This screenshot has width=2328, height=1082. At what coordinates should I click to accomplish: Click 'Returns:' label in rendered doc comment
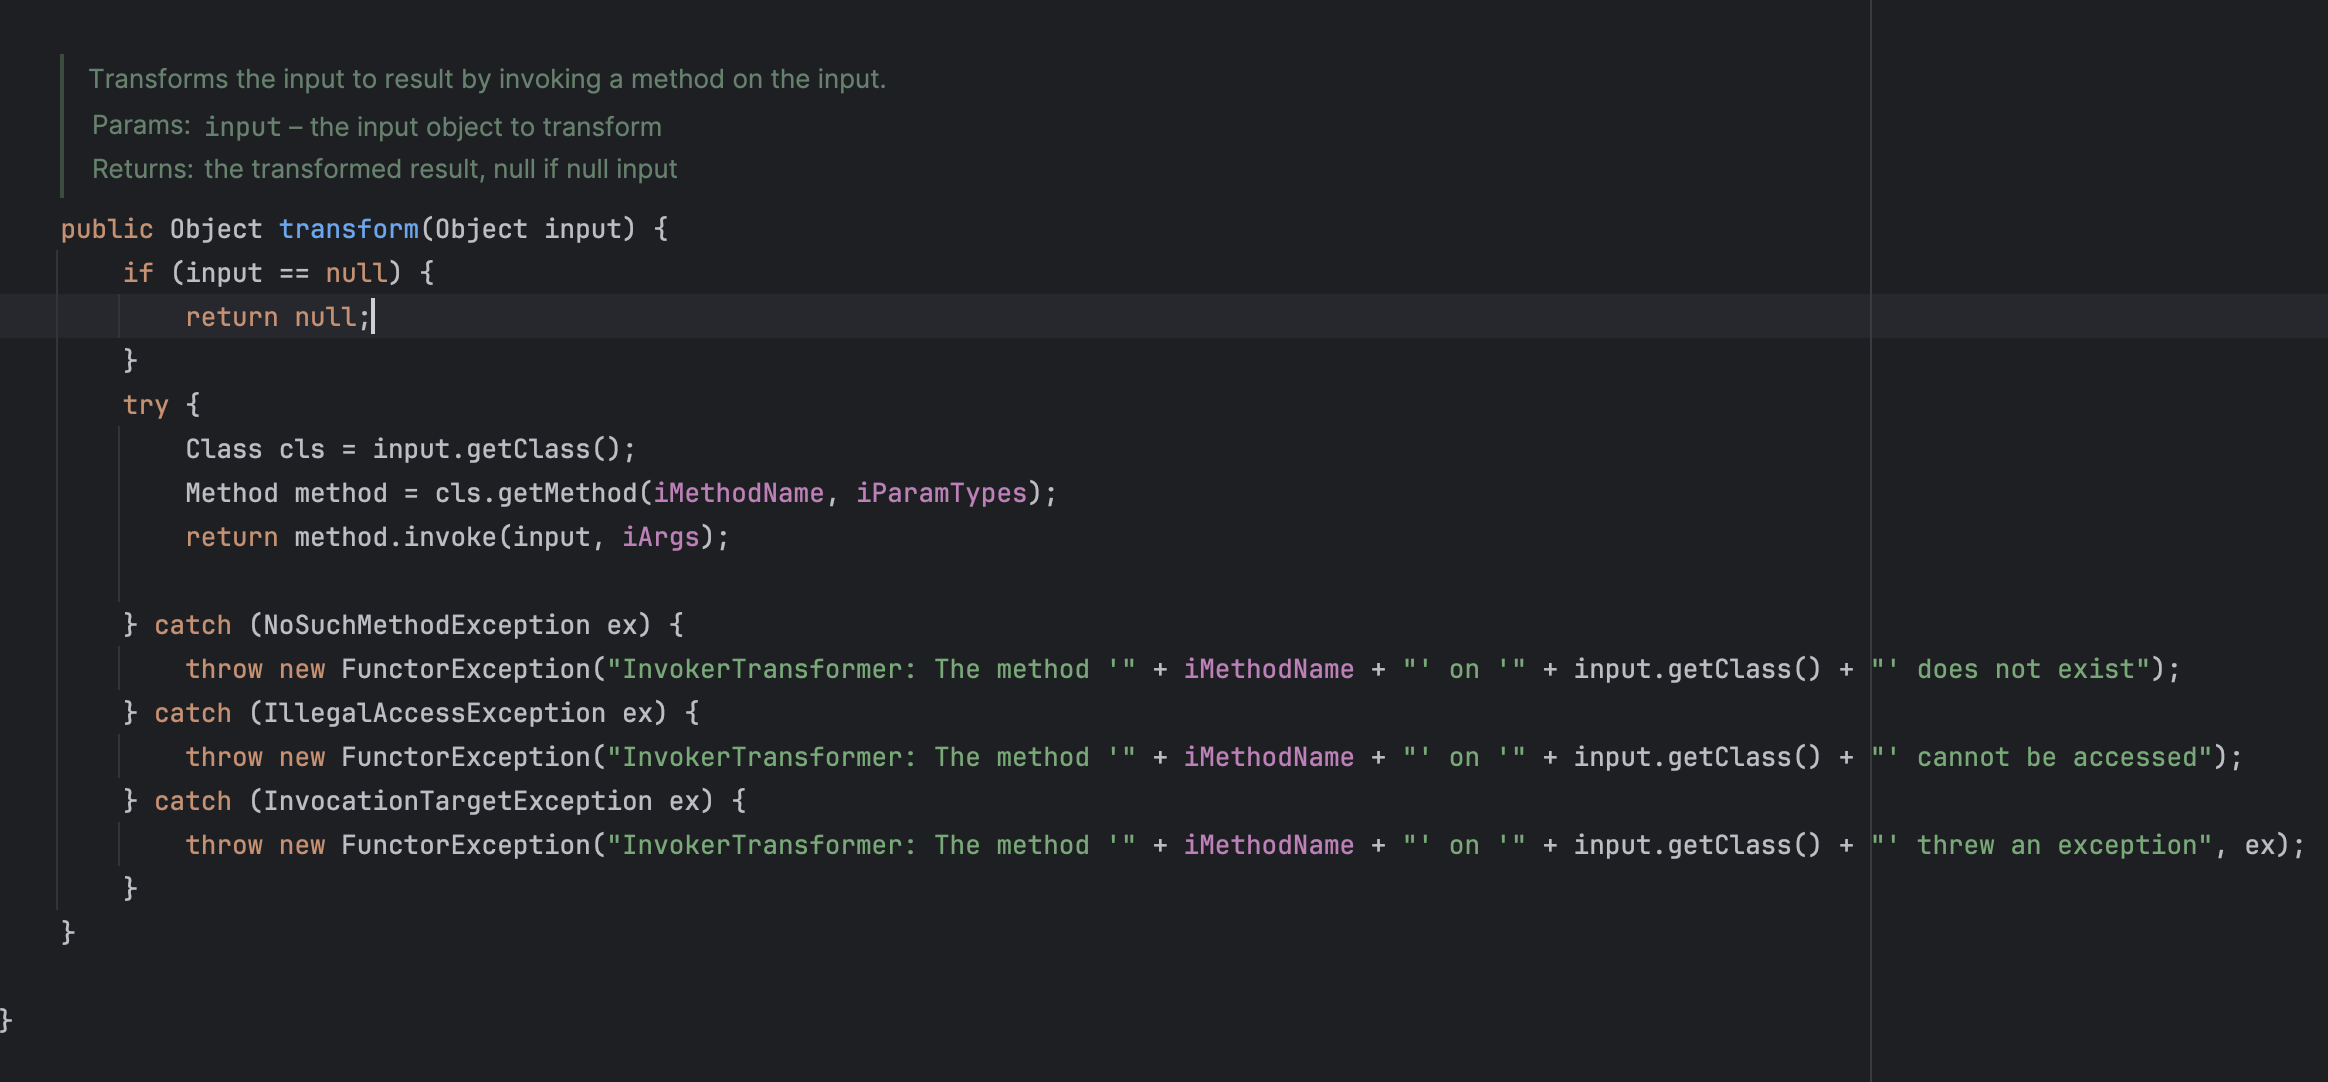click(143, 169)
